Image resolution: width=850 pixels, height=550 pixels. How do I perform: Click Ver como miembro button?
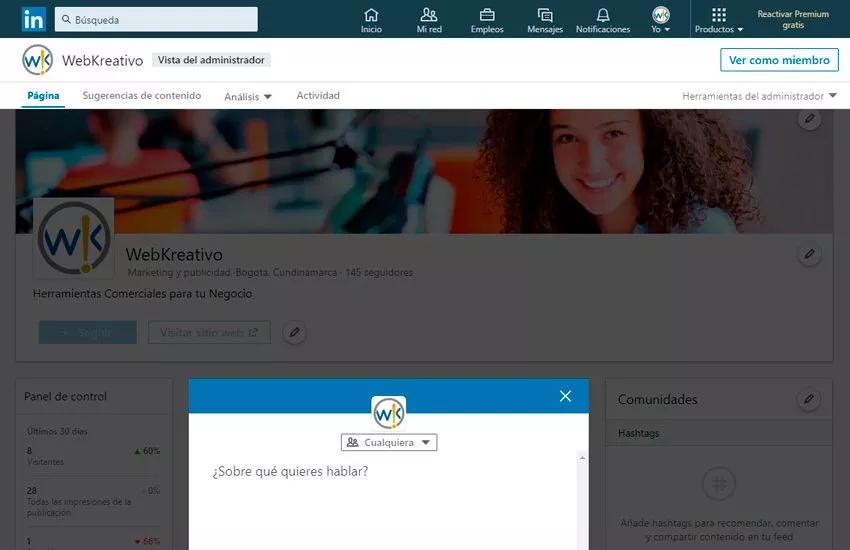(x=779, y=60)
